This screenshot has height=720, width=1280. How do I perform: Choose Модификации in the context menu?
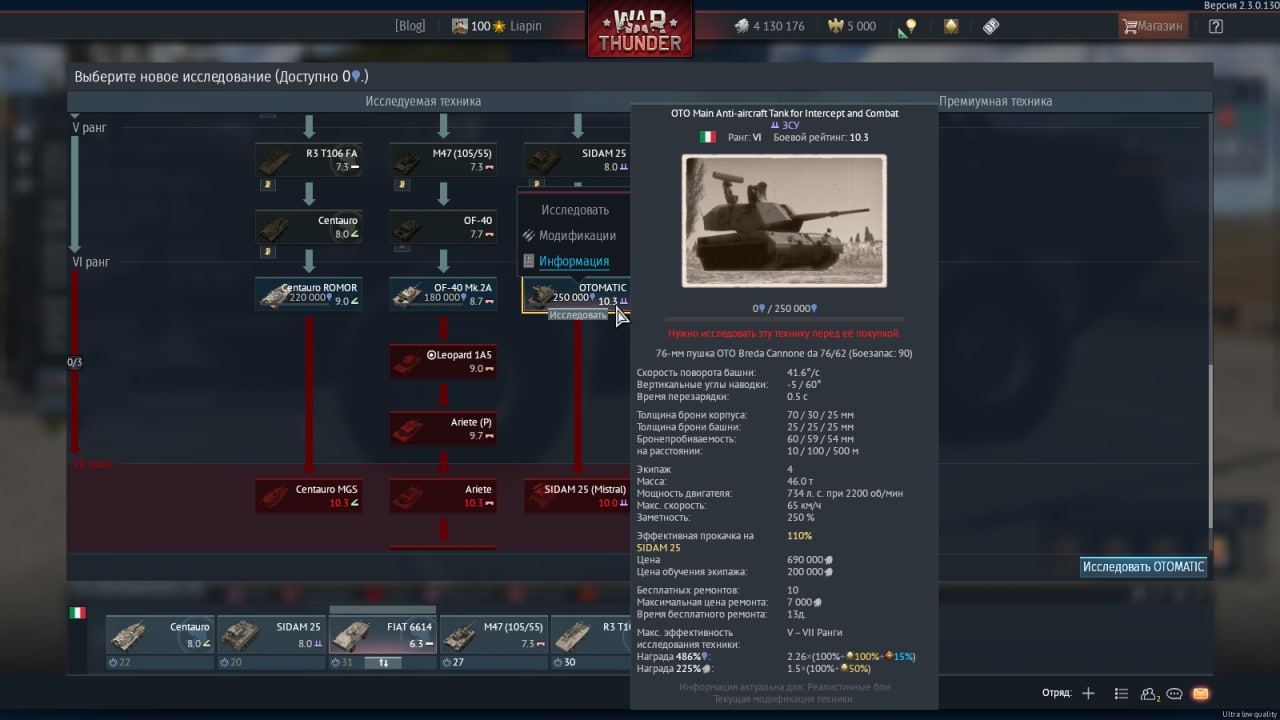[x=577, y=236]
